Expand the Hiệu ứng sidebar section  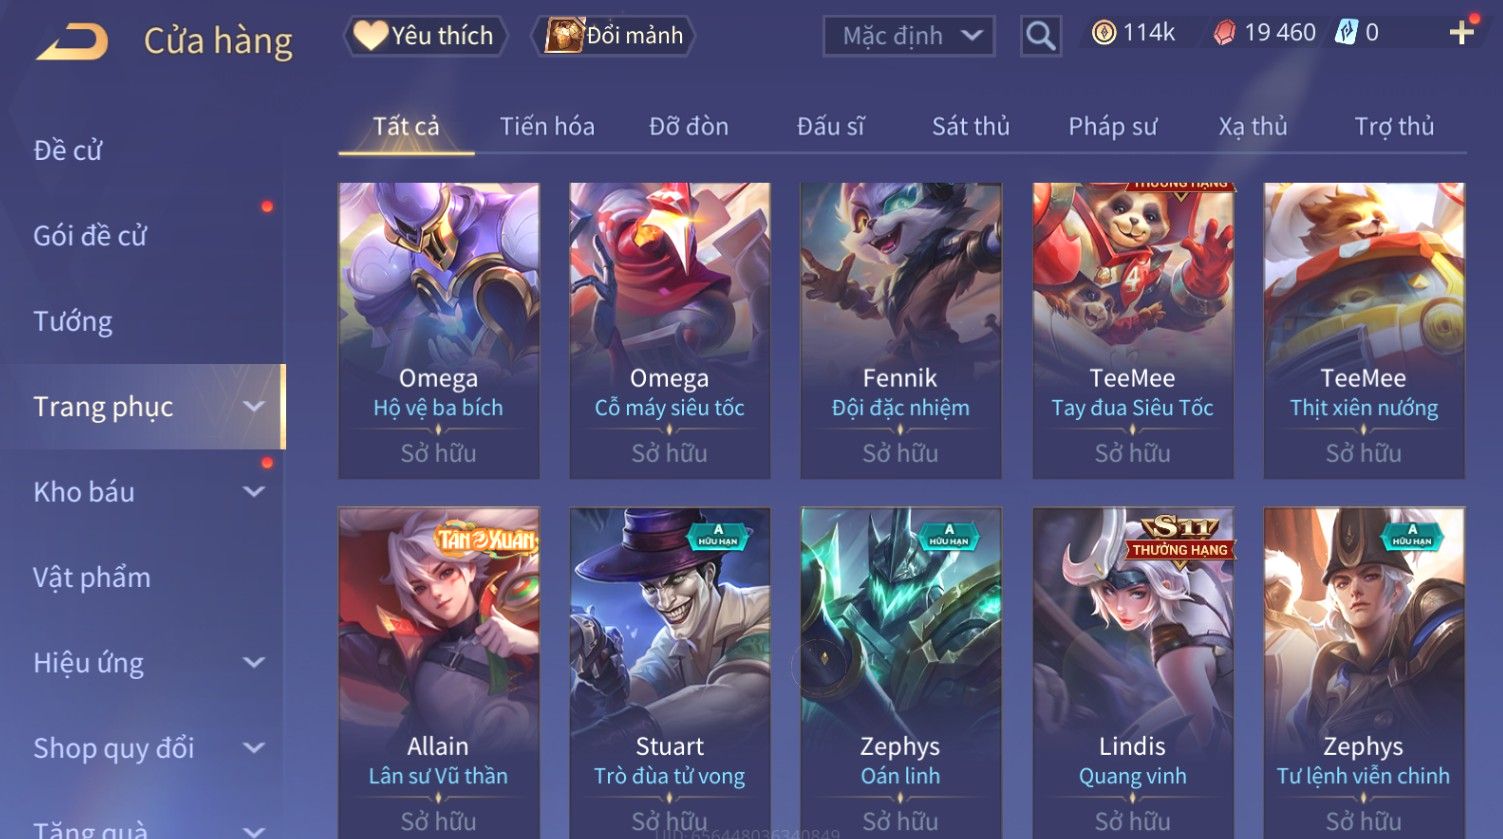(x=254, y=663)
